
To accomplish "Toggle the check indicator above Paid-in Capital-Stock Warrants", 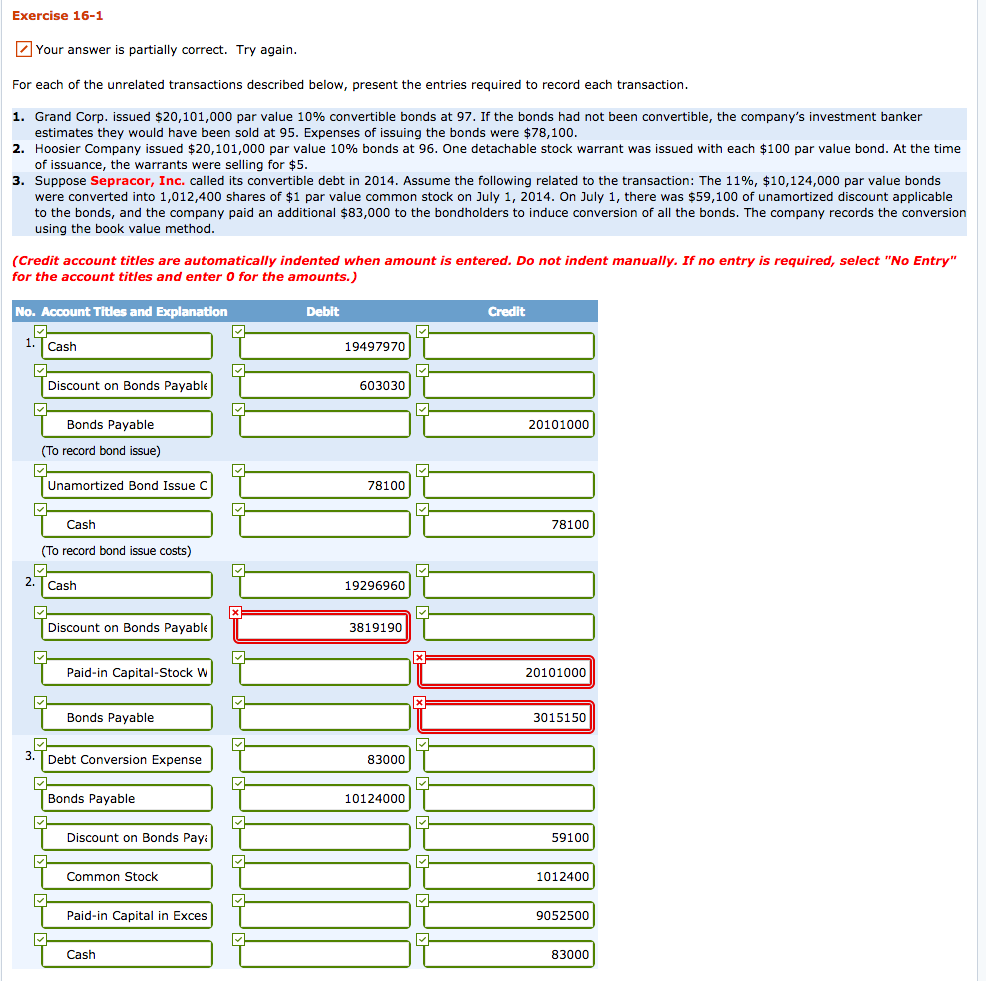I will coord(40,658).
